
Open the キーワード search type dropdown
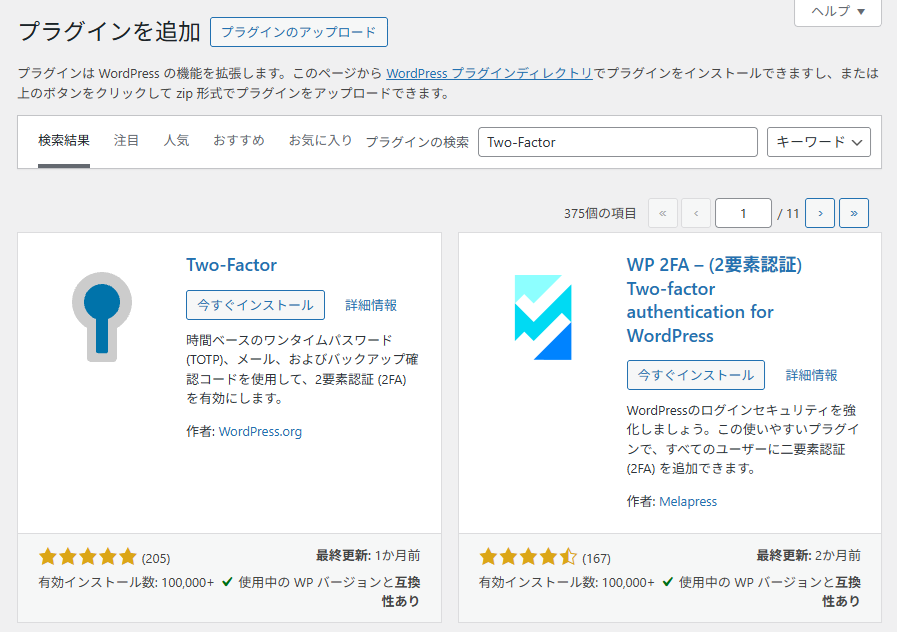(x=819, y=142)
